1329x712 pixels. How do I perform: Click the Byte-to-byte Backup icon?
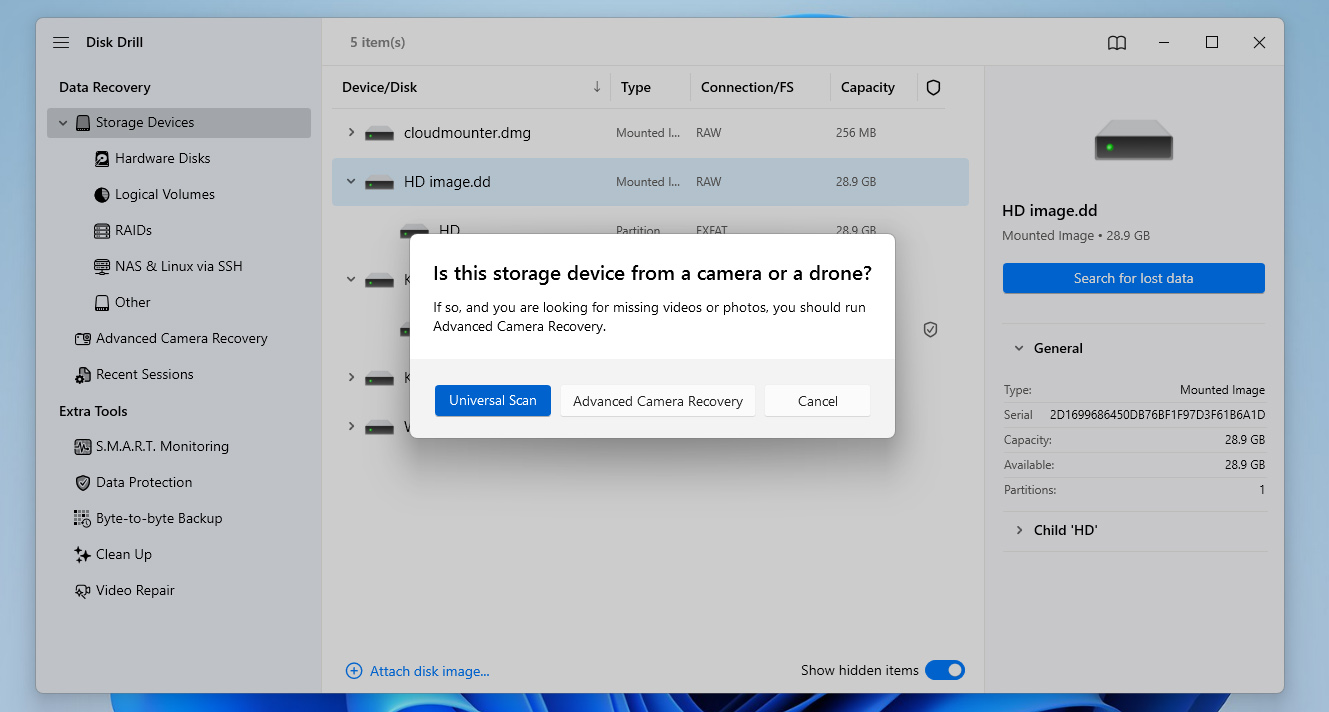pyautogui.click(x=83, y=519)
